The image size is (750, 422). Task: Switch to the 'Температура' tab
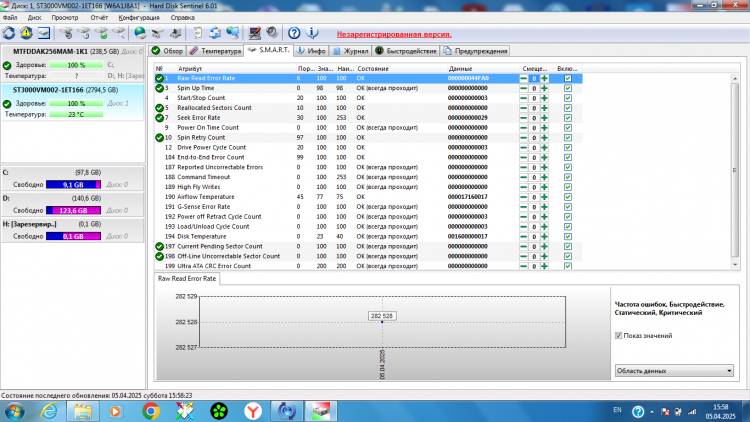point(215,51)
